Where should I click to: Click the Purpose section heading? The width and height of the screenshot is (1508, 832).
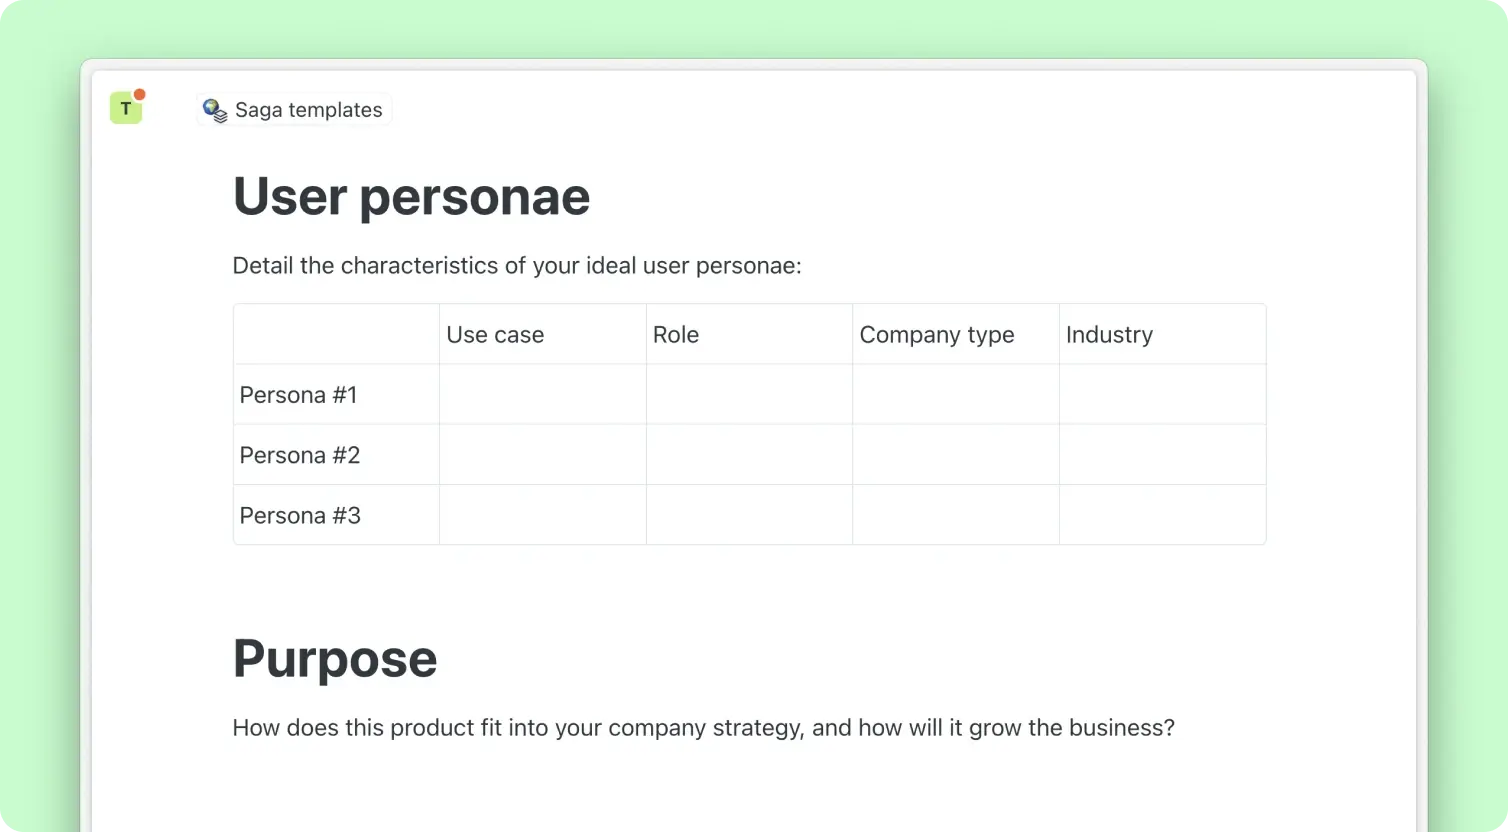click(x=335, y=659)
